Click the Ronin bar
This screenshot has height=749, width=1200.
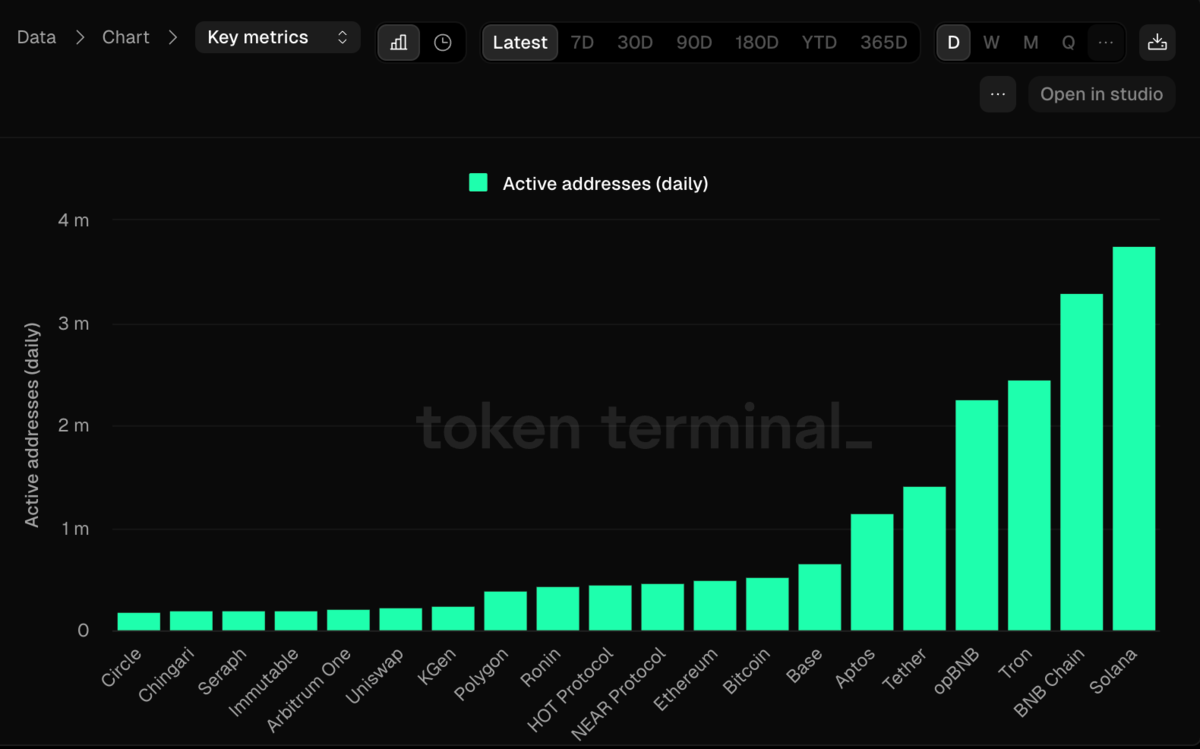click(x=558, y=609)
